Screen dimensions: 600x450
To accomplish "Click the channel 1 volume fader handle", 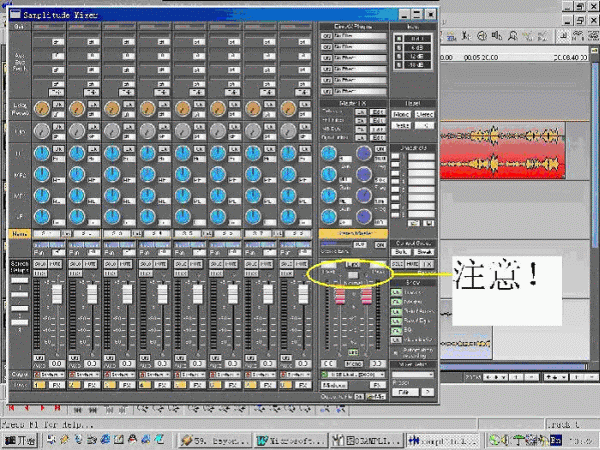I will point(57,294).
